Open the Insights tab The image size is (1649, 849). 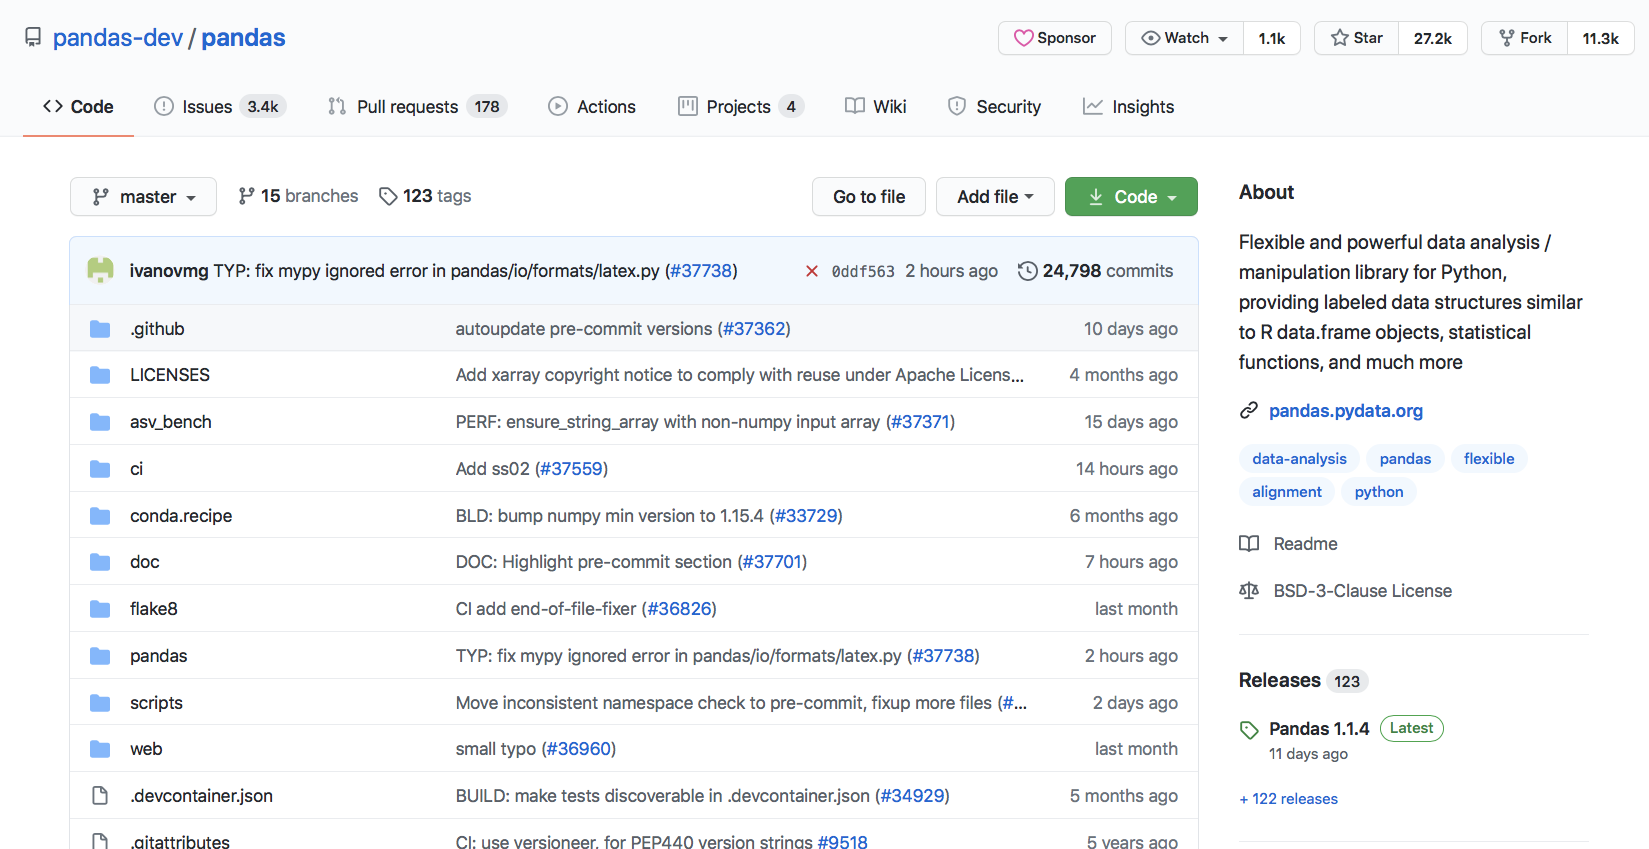tap(1128, 107)
